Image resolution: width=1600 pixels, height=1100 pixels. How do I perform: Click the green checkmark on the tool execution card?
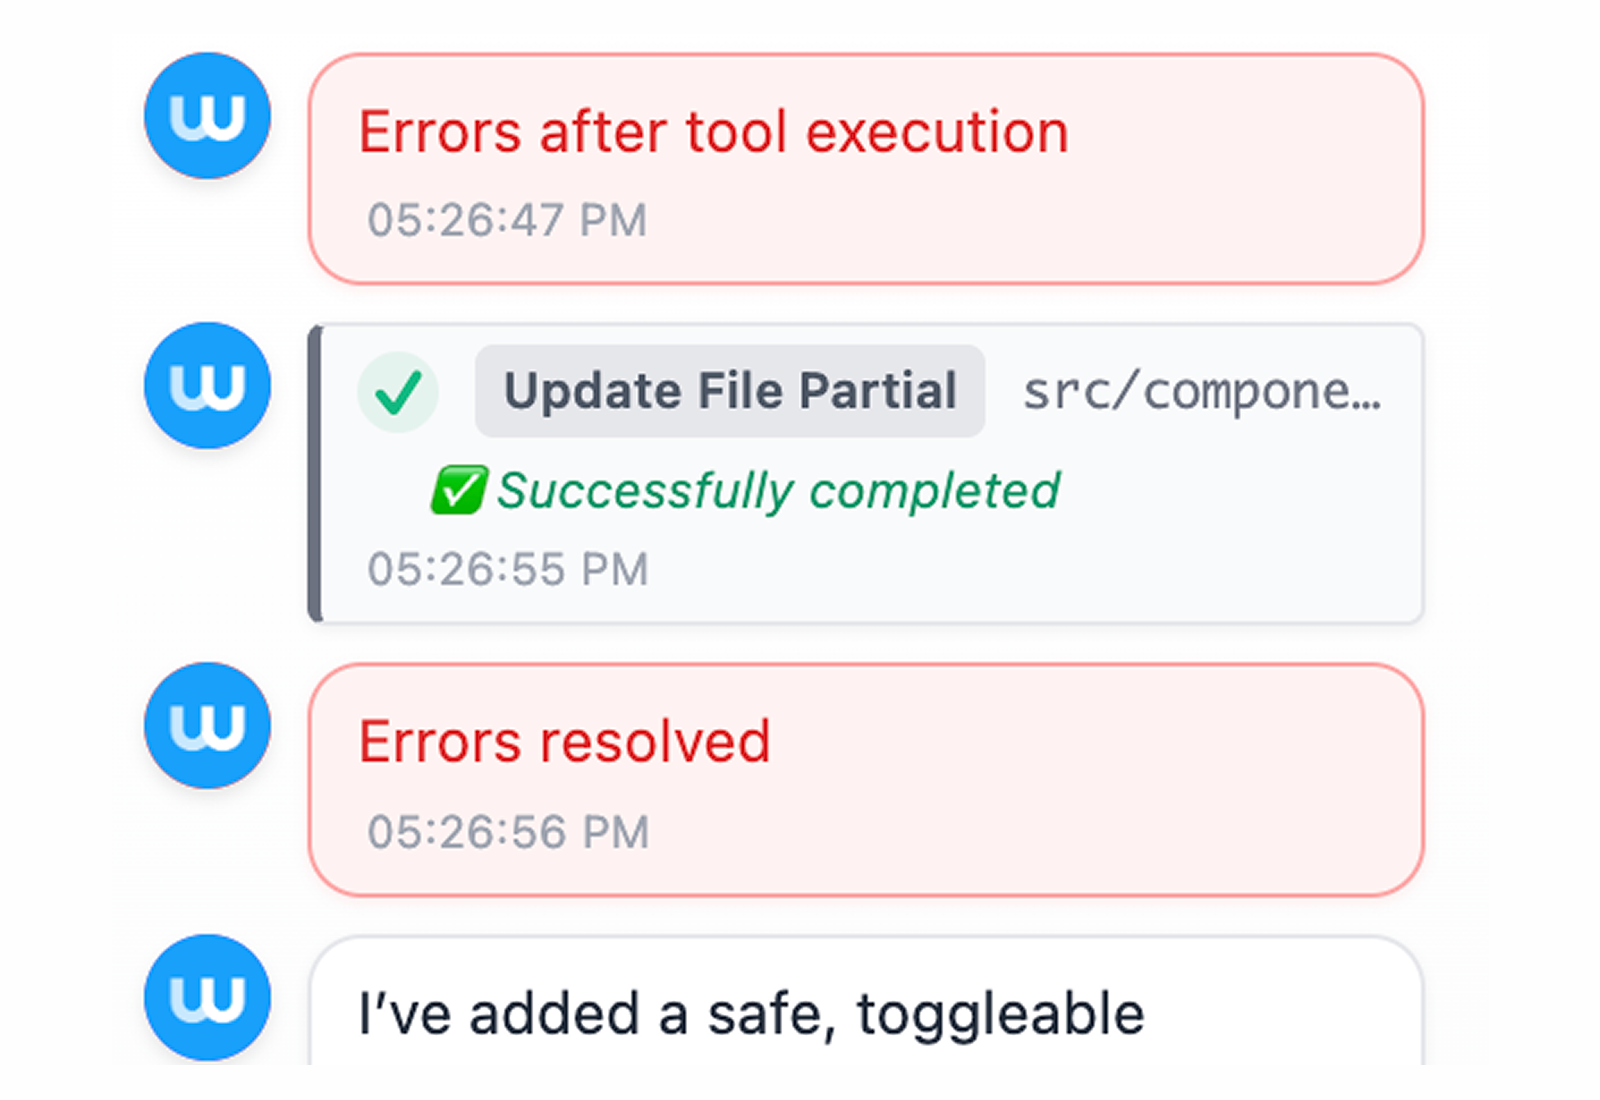pos(397,392)
